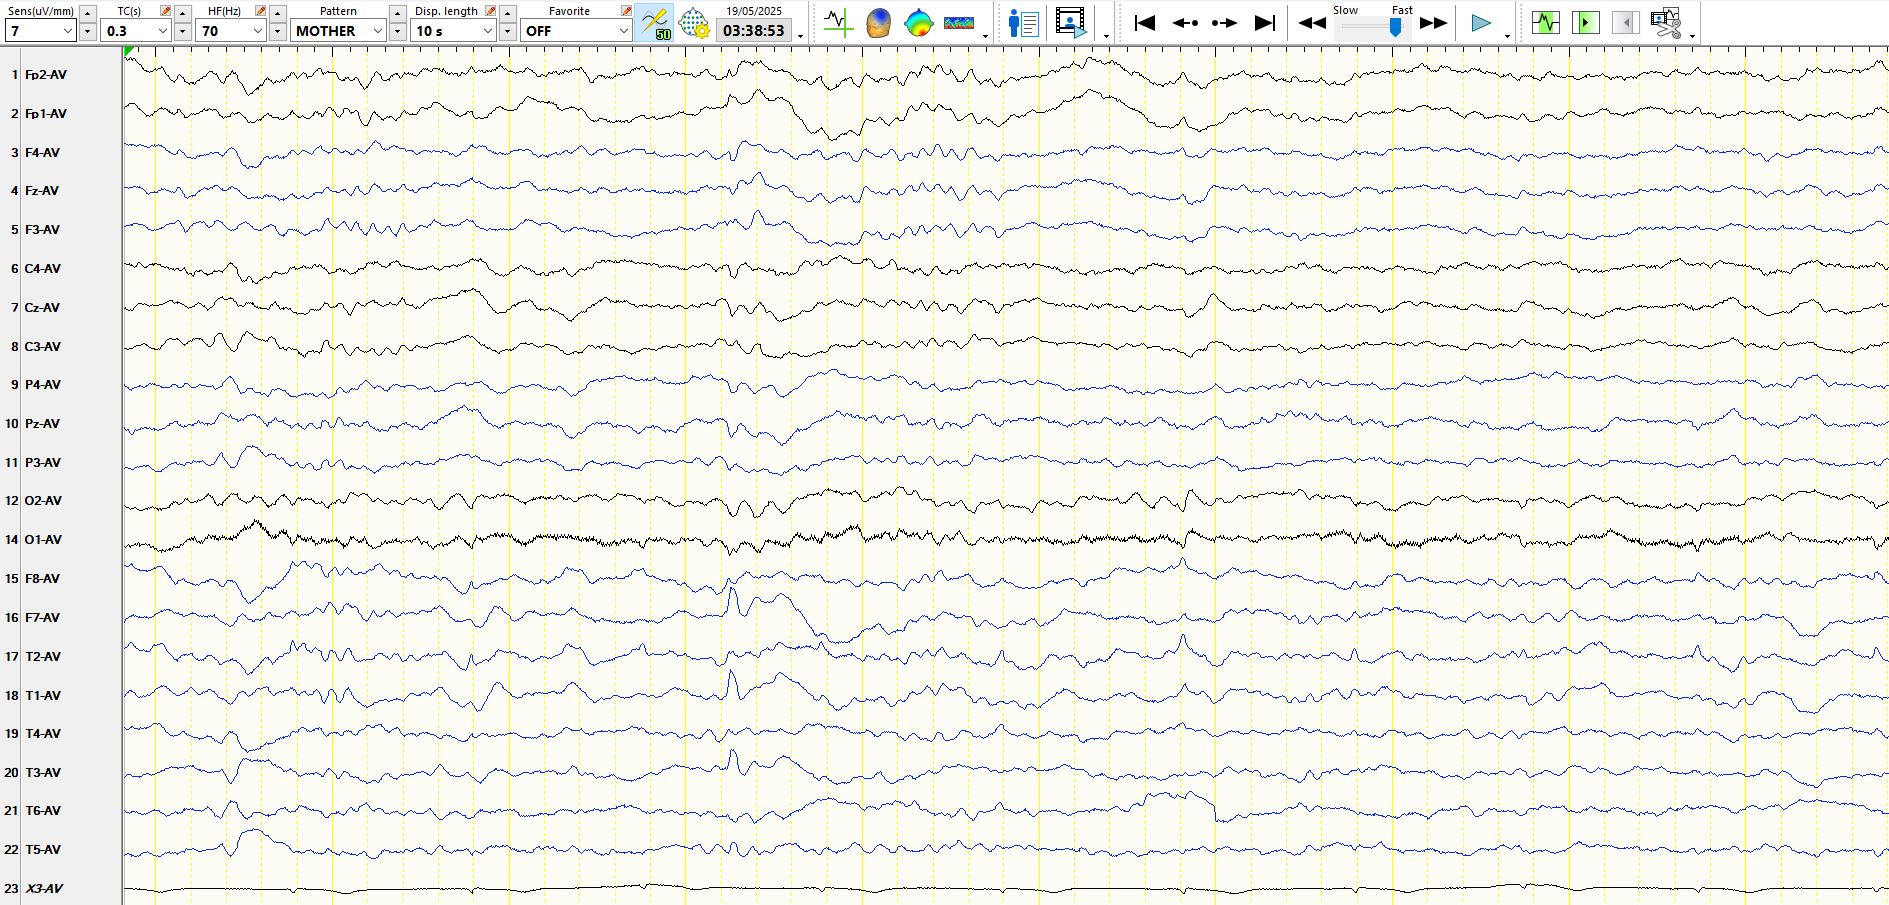
Task: Open the patient information icon
Action: point(1023,23)
